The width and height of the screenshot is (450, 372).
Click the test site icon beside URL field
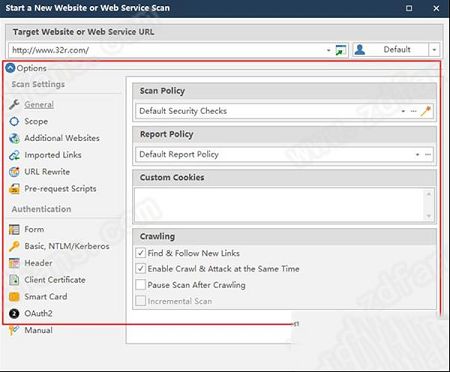341,50
